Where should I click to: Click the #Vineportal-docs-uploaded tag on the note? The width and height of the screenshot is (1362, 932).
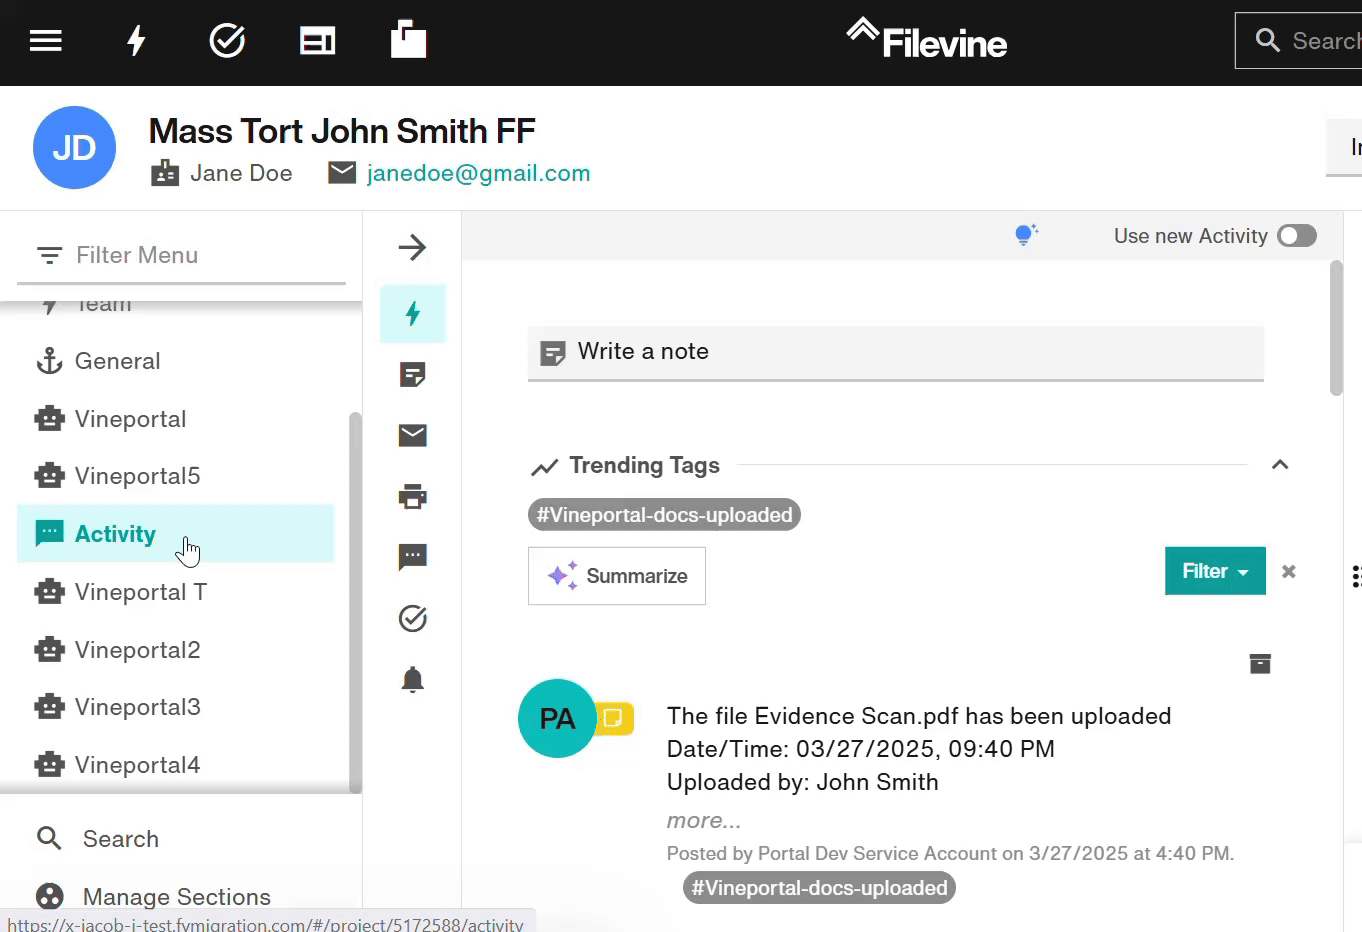pos(819,888)
